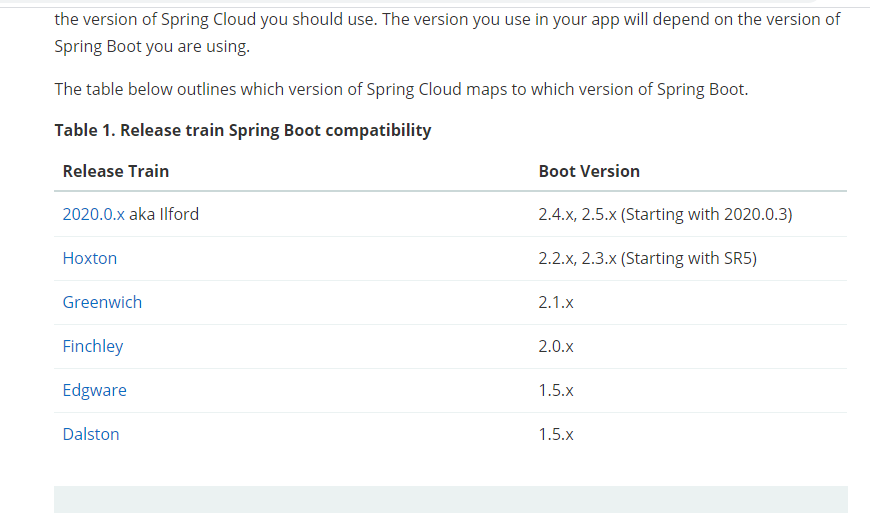870x513 pixels.
Task: Click the 'Table 1' compatibility caption
Action: [x=243, y=130]
